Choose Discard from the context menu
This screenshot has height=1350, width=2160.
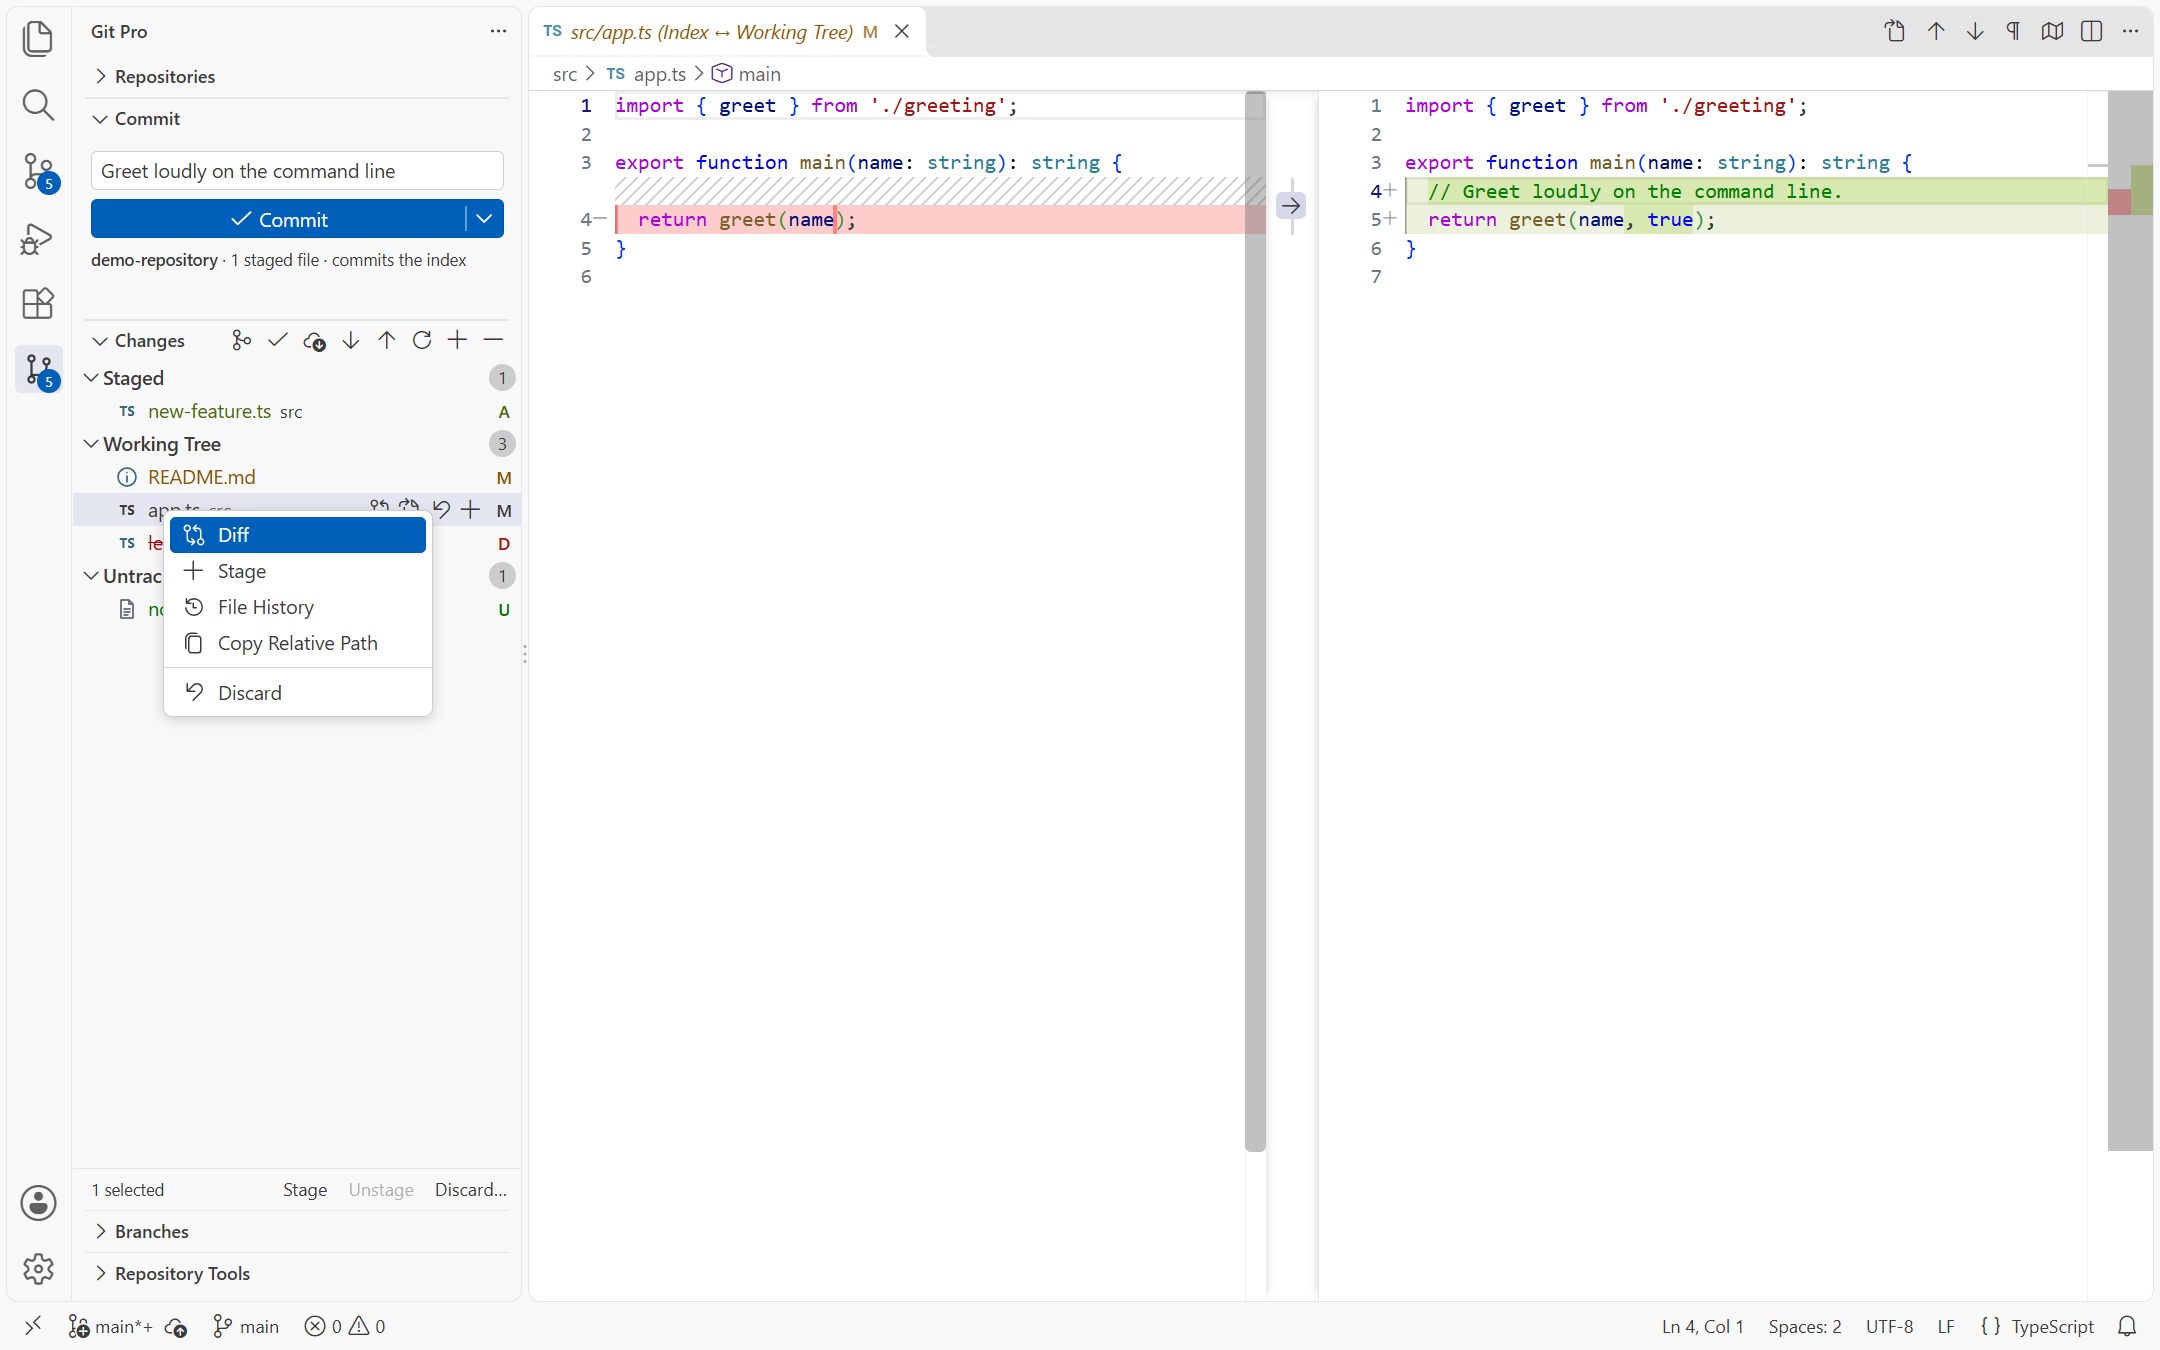coord(298,693)
